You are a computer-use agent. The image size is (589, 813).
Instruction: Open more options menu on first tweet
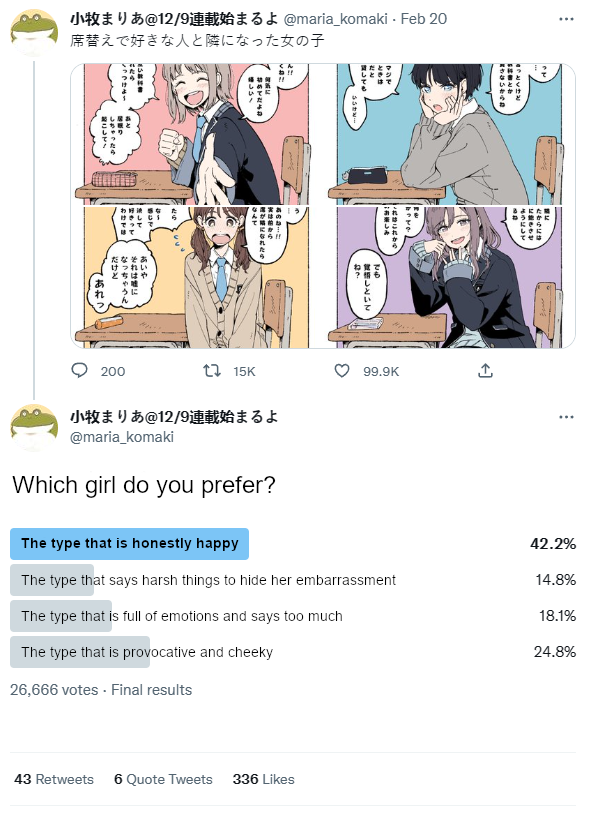566,19
